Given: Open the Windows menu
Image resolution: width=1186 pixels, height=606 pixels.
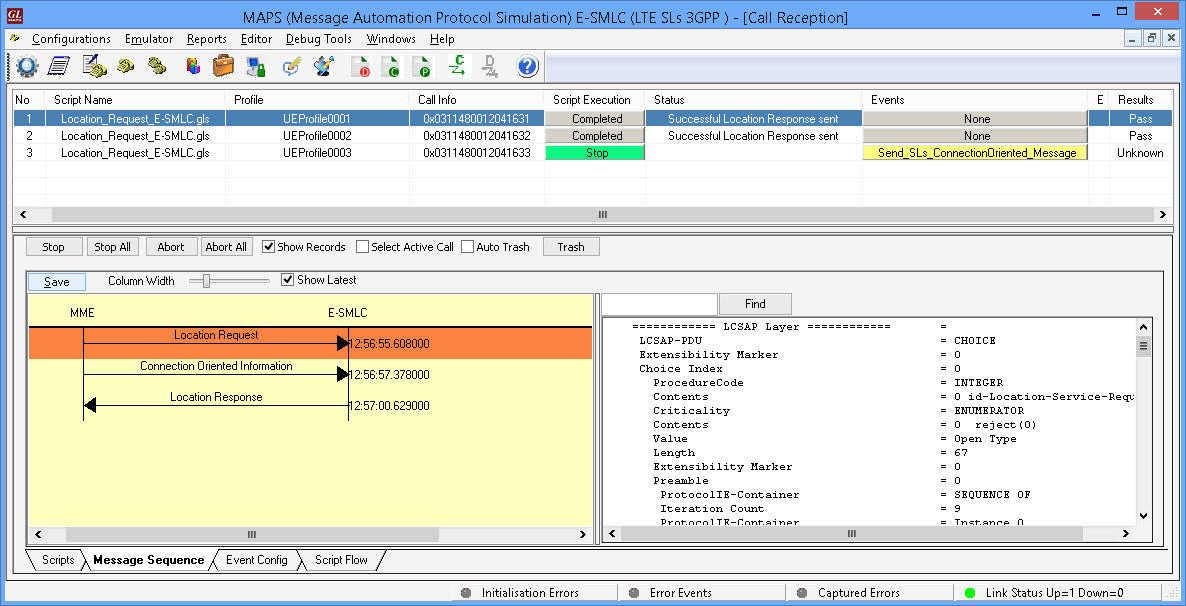Looking at the screenshot, I should 391,39.
